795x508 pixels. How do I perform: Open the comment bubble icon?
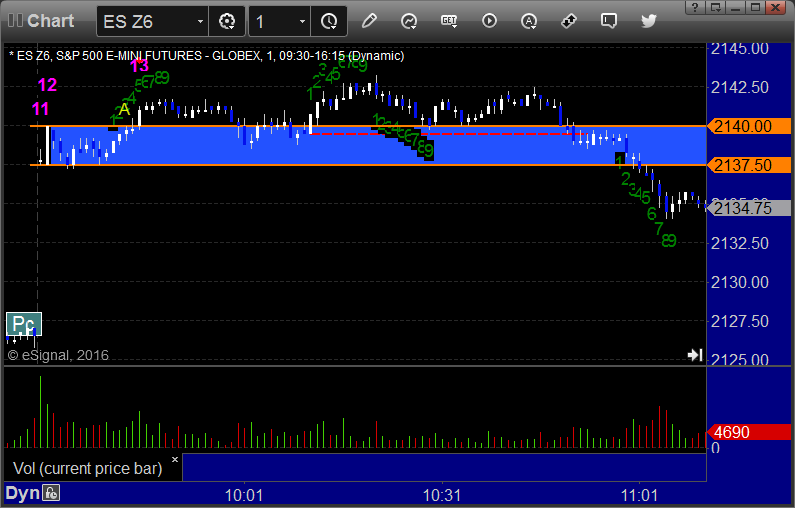608,21
